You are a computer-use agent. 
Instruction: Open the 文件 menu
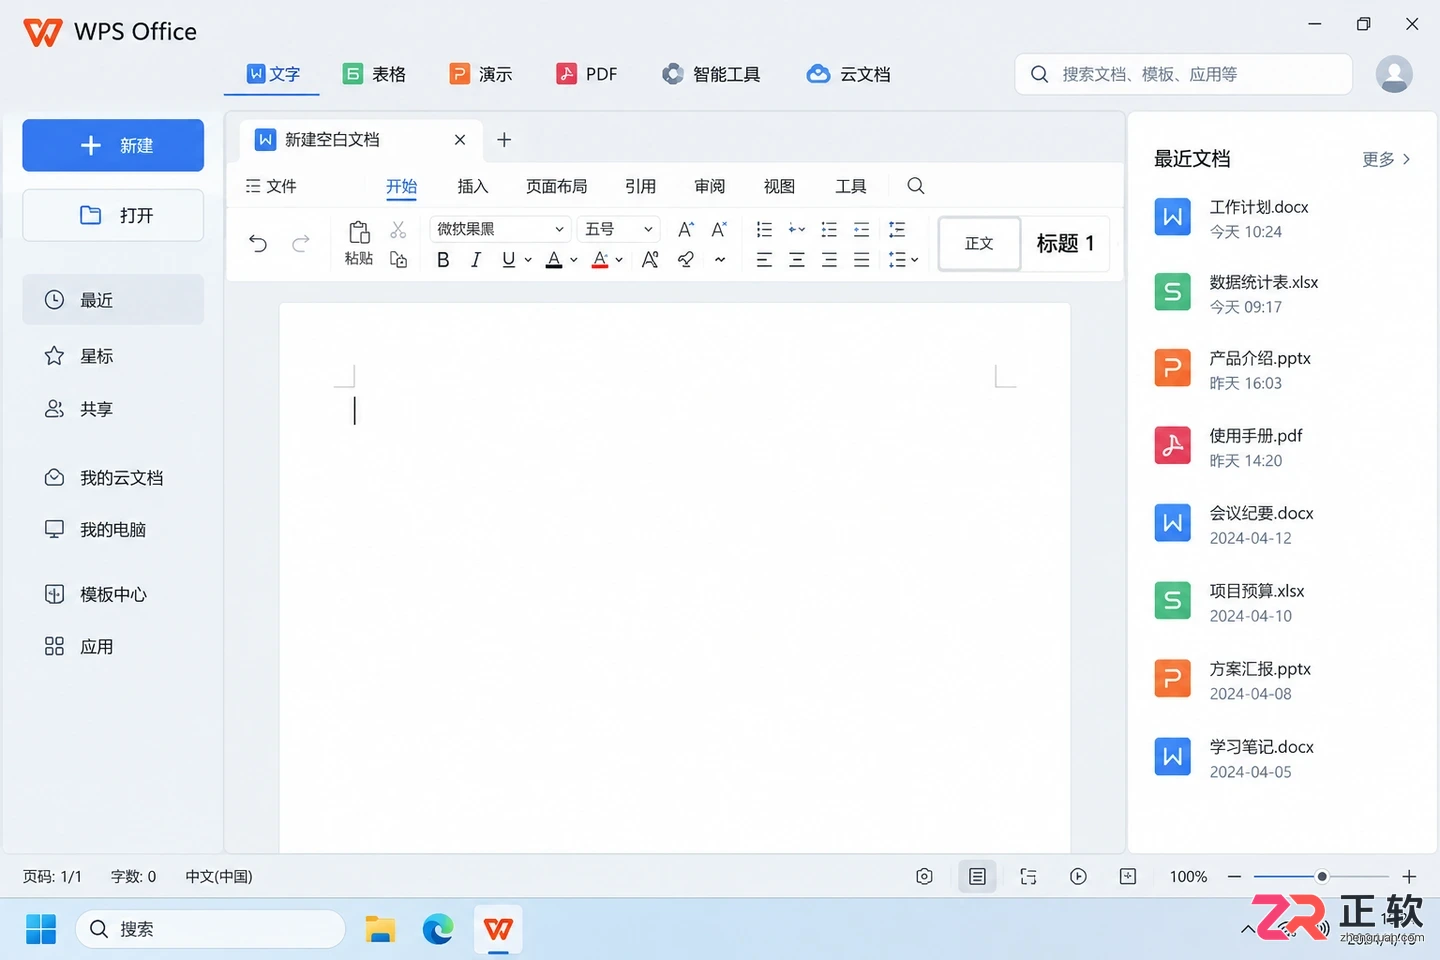271,186
